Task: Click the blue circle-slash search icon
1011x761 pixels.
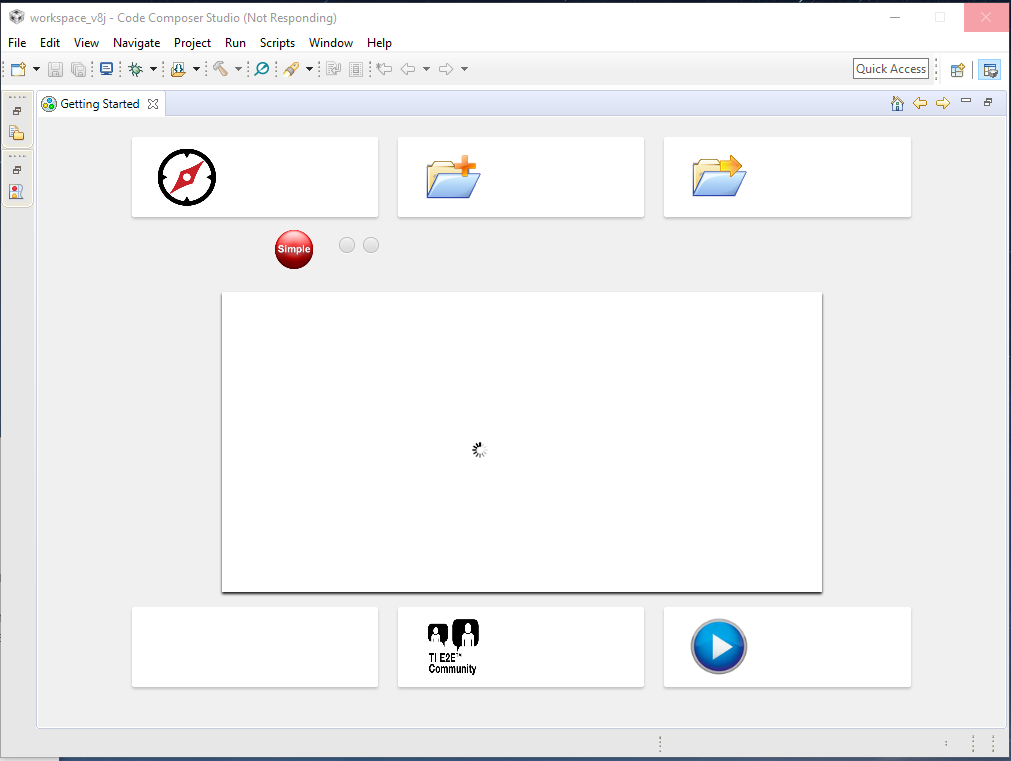Action: coord(262,69)
